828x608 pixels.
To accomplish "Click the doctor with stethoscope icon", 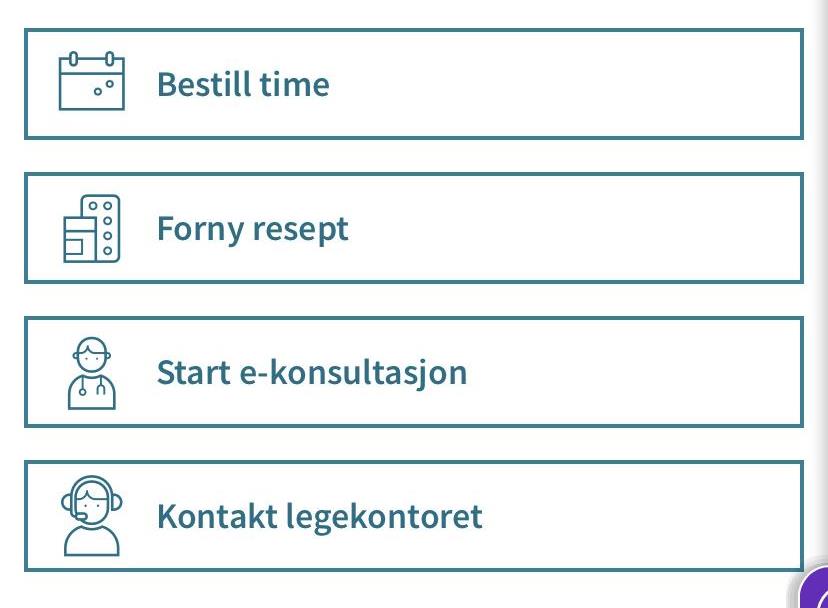I will (x=92, y=373).
